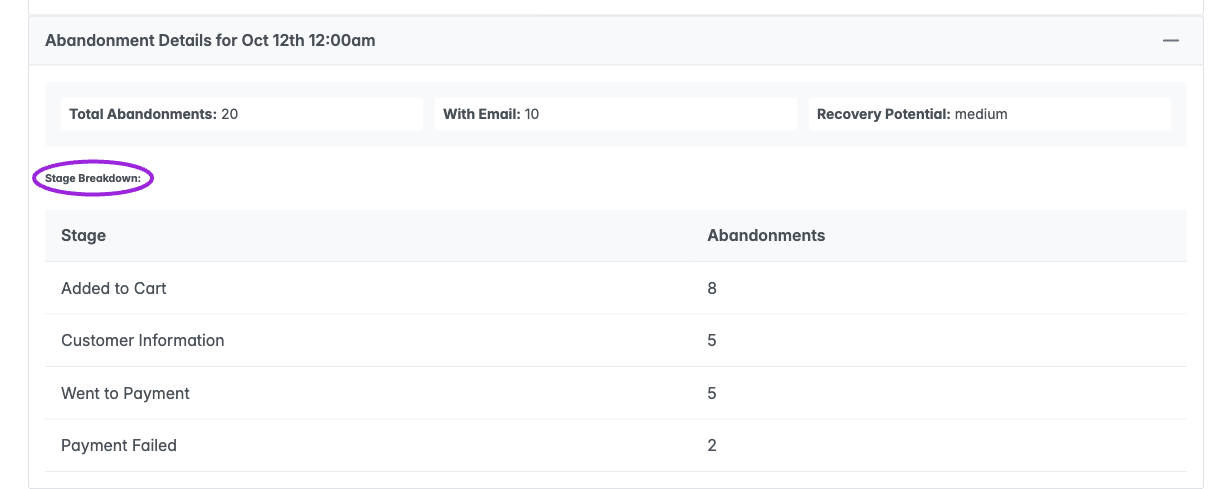This screenshot has height=489, width=1230.
Task: Click the value 5 for Went to Payment
Action: 712,393
